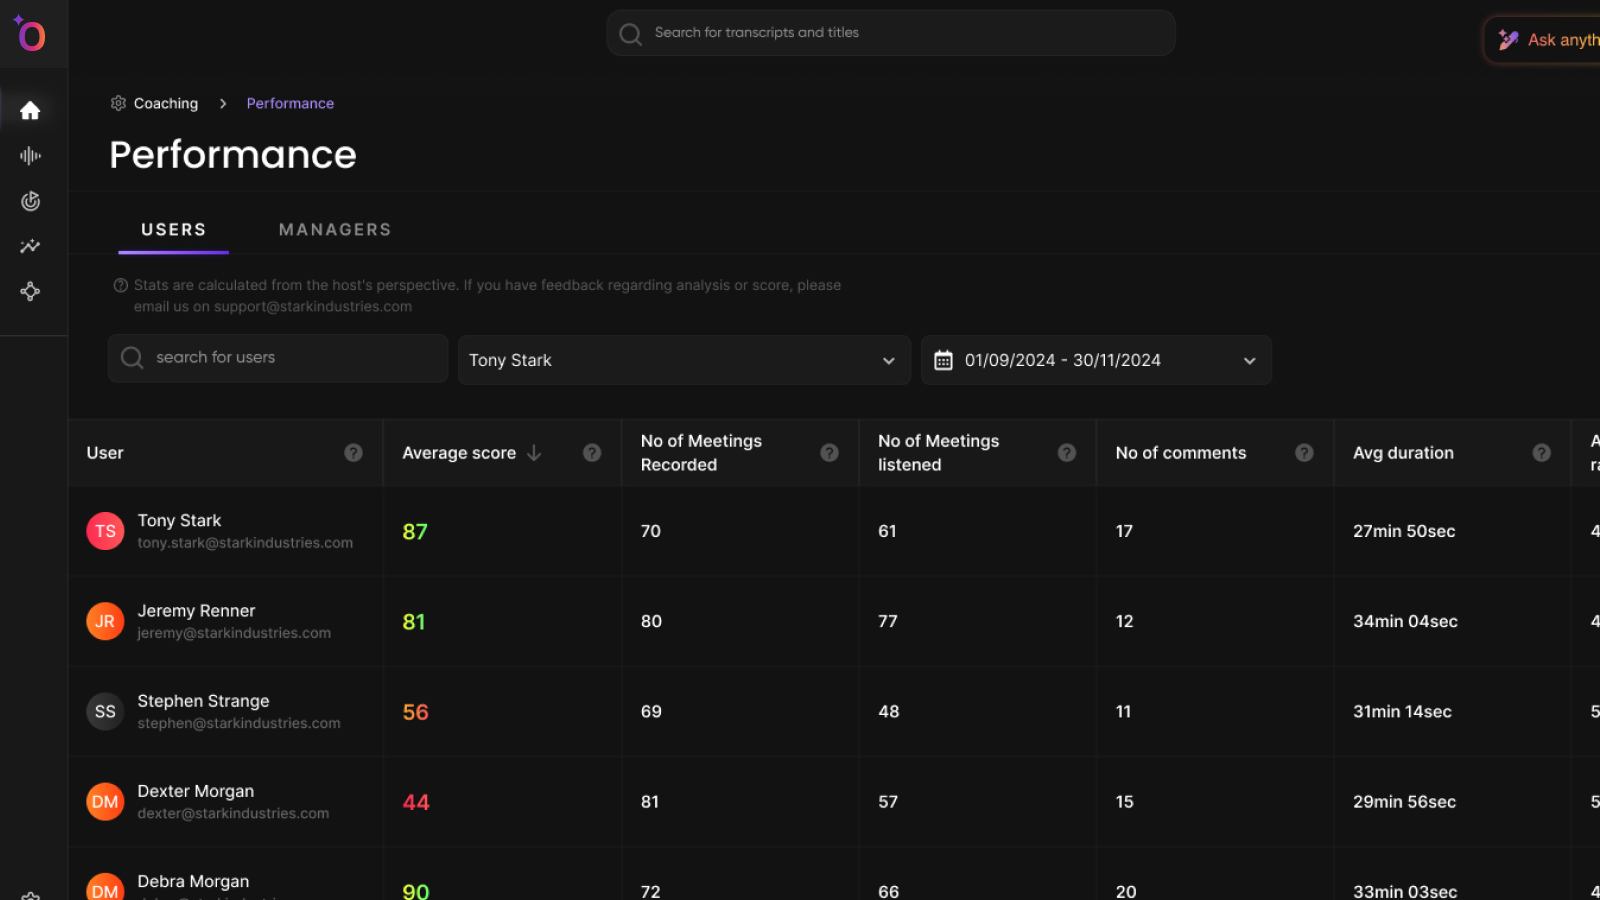Click the Coaching breadcrumb link
Viewport: 1600px width, 900px height.
click(165, 104)
